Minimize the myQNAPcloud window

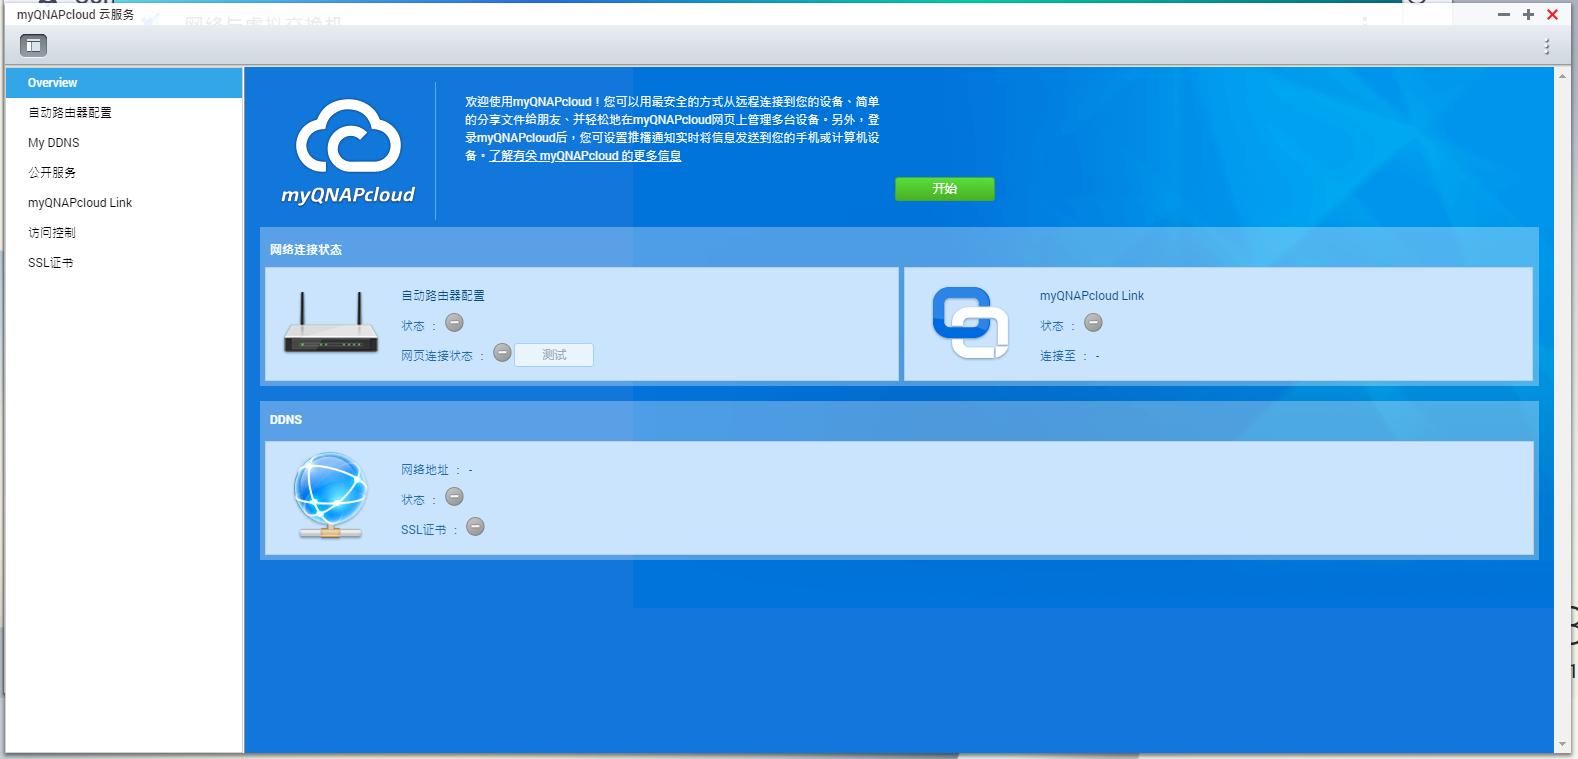point(1504,15)
